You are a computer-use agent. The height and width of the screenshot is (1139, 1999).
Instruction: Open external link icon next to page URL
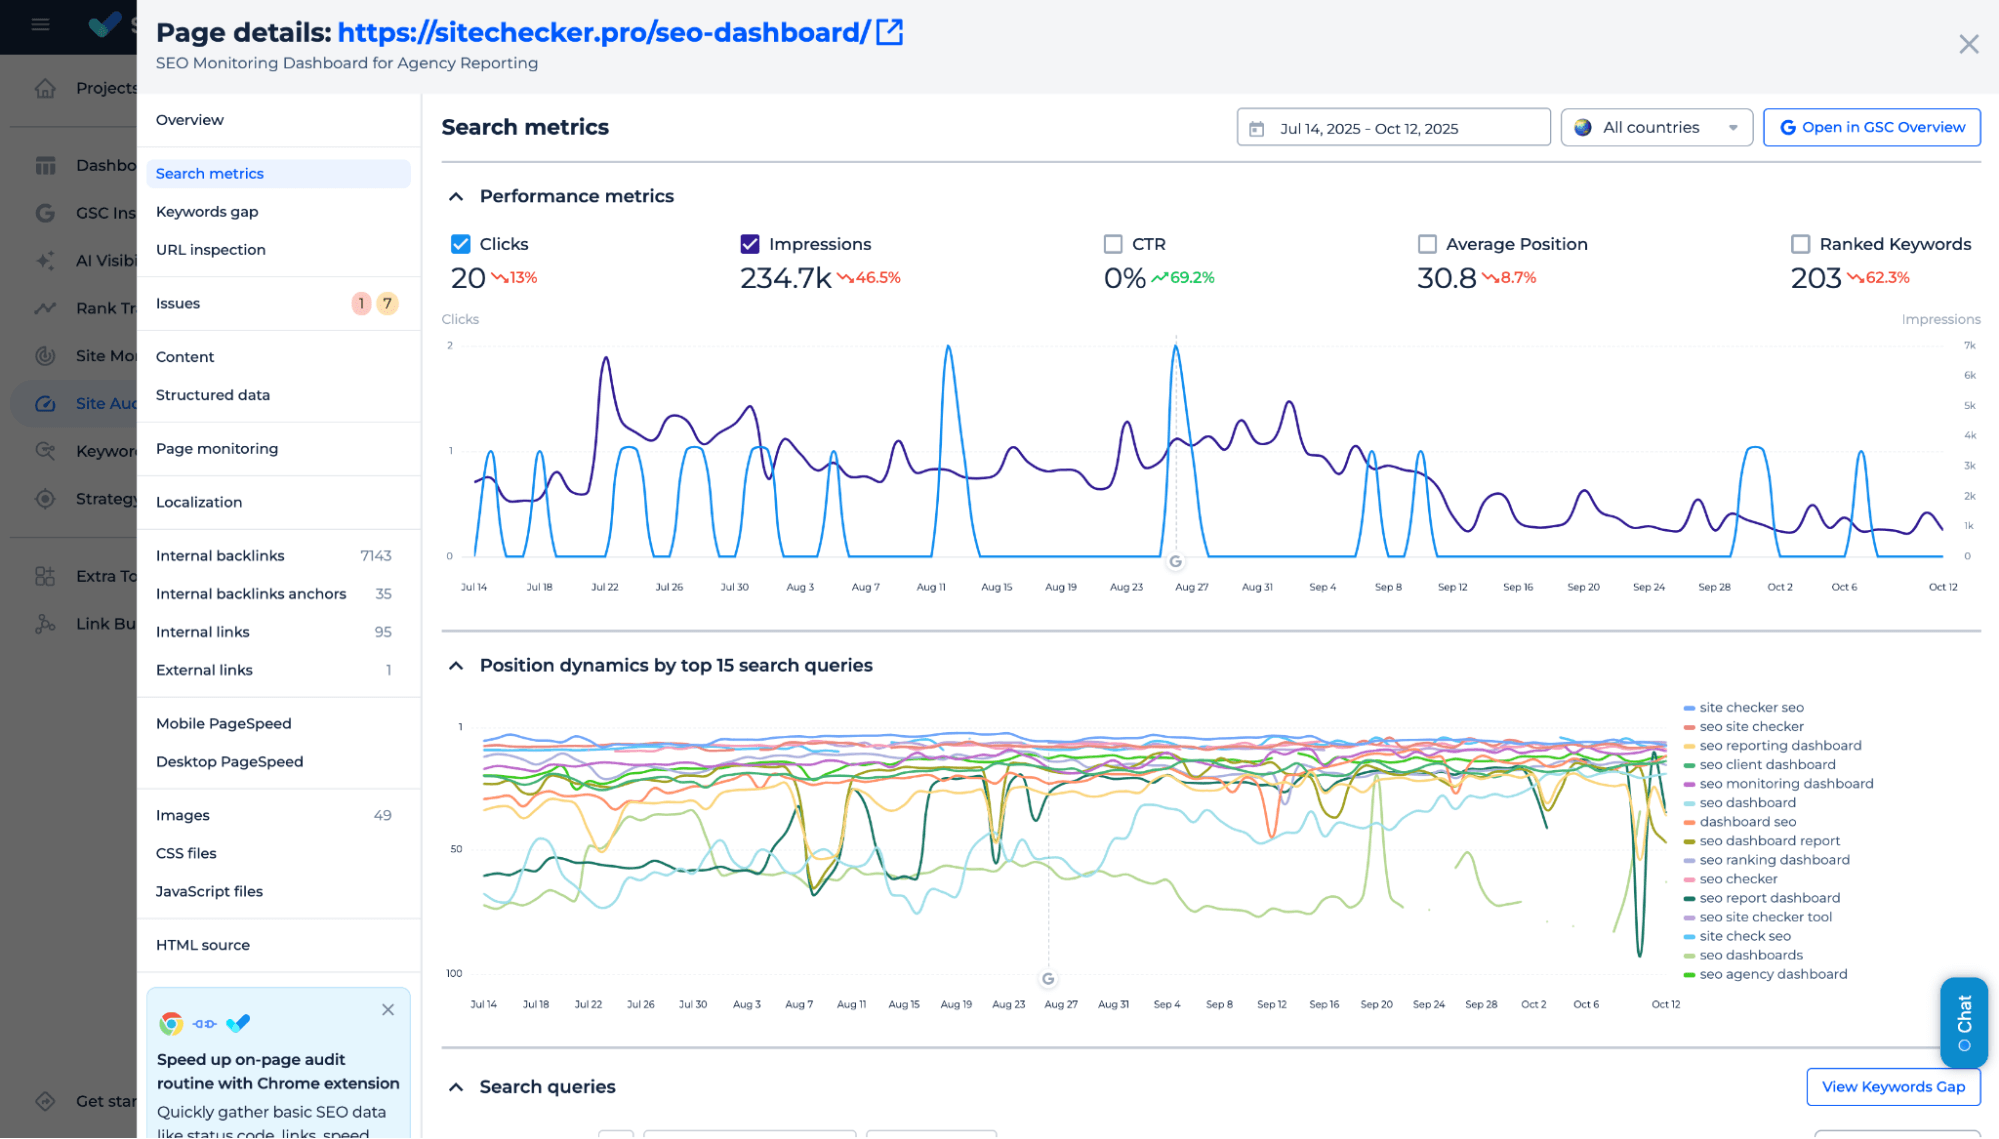889,32
